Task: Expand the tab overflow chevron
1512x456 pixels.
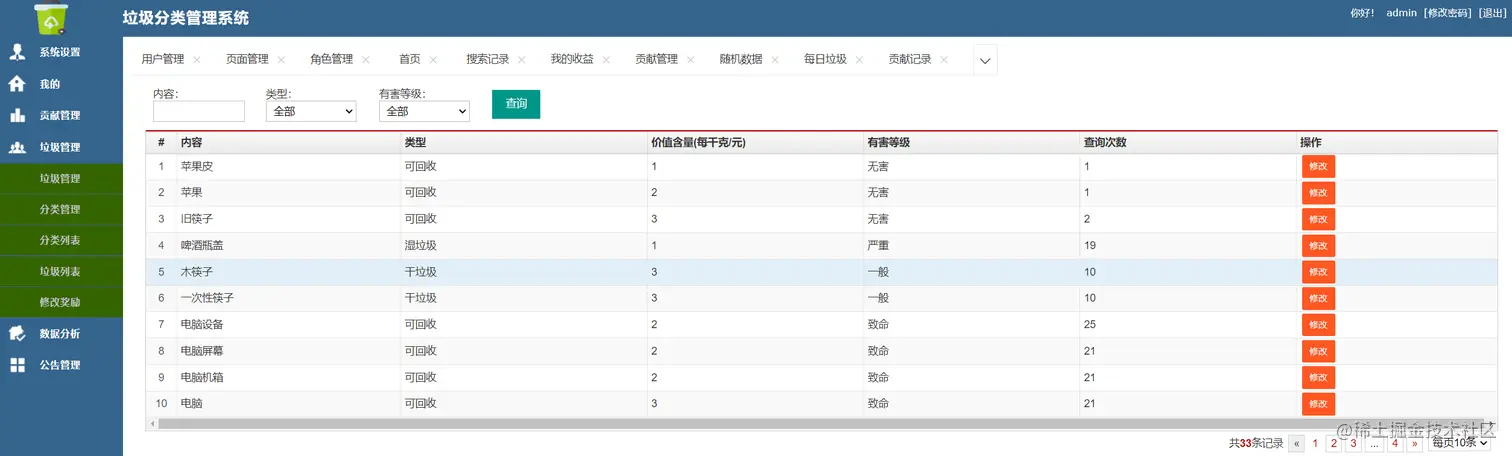Action: (x=985, y=60)
